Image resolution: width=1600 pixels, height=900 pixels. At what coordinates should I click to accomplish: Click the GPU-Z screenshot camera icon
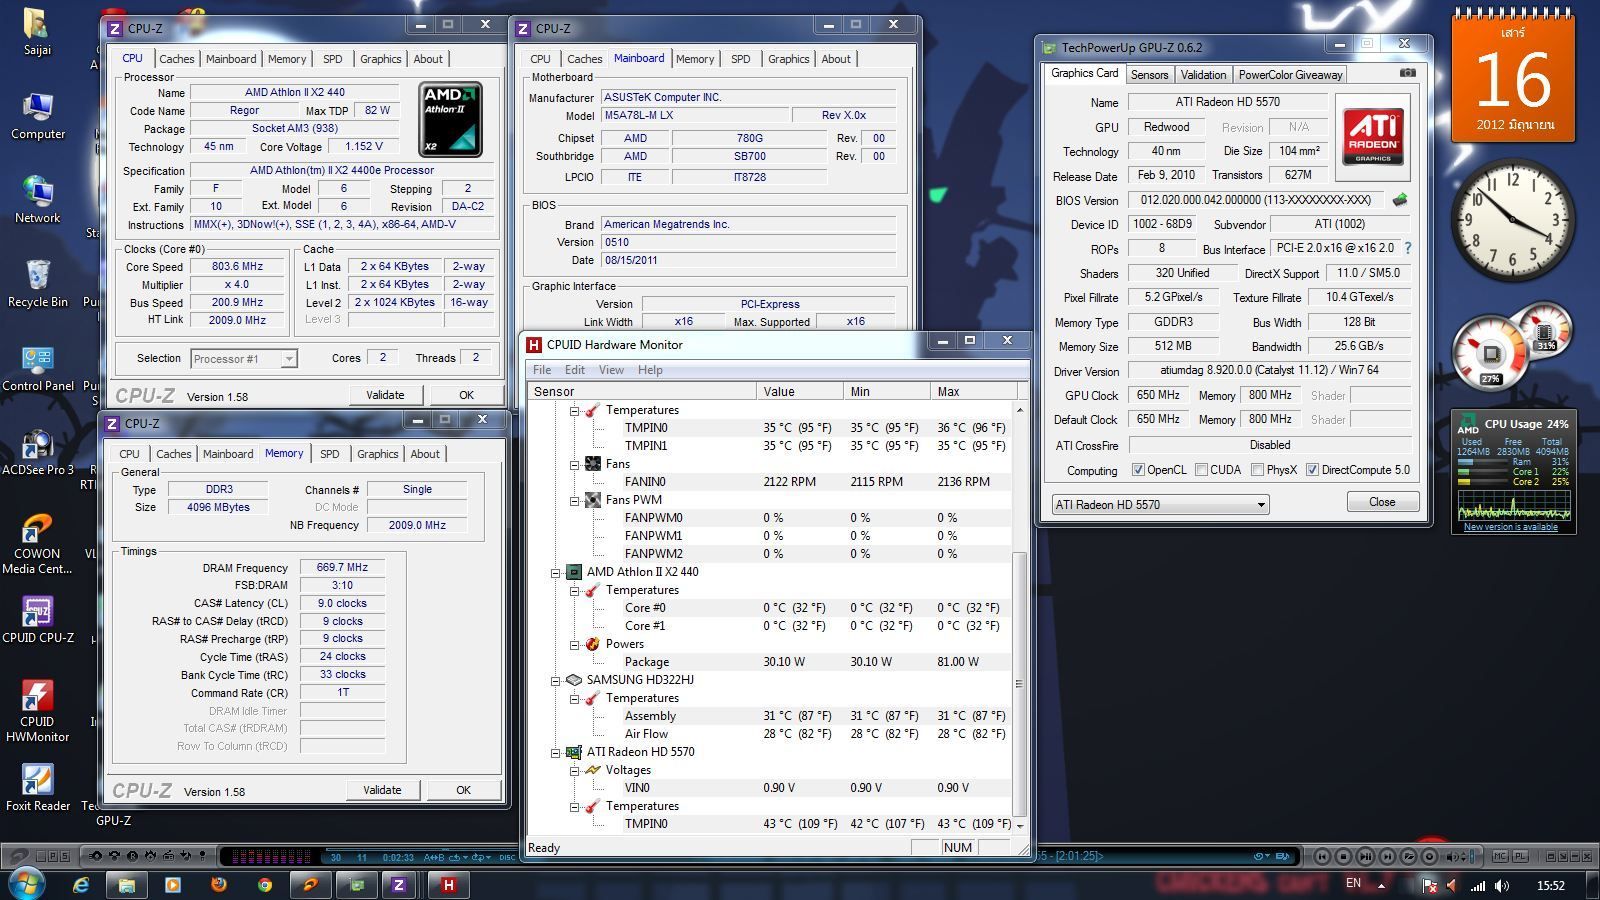1407,73
